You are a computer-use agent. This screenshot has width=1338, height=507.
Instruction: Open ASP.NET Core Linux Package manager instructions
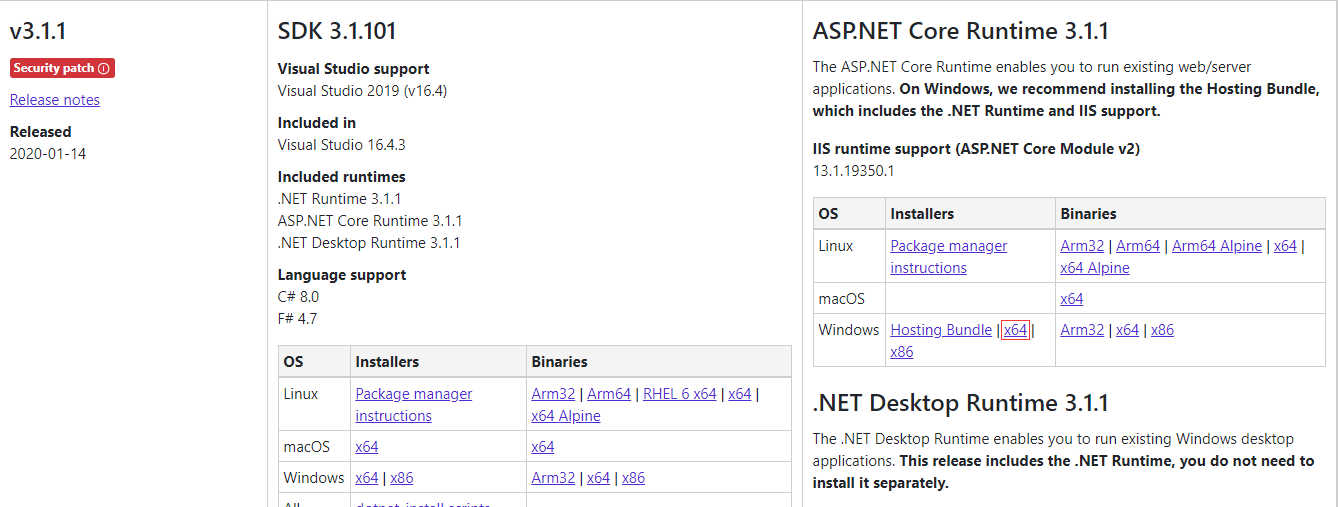click(x=949, y=257)
